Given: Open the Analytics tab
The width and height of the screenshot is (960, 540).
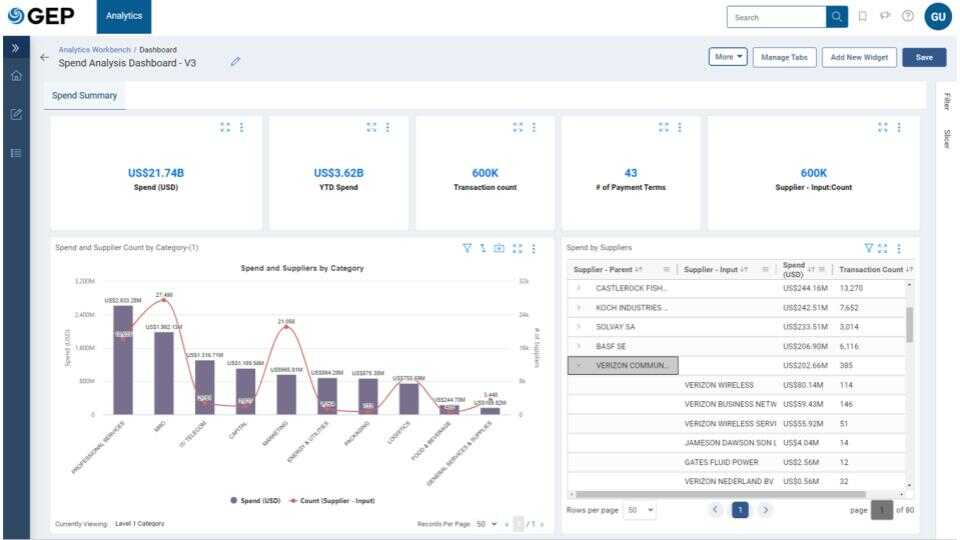Looking at the screenshot, I should (x=124, y=17).
